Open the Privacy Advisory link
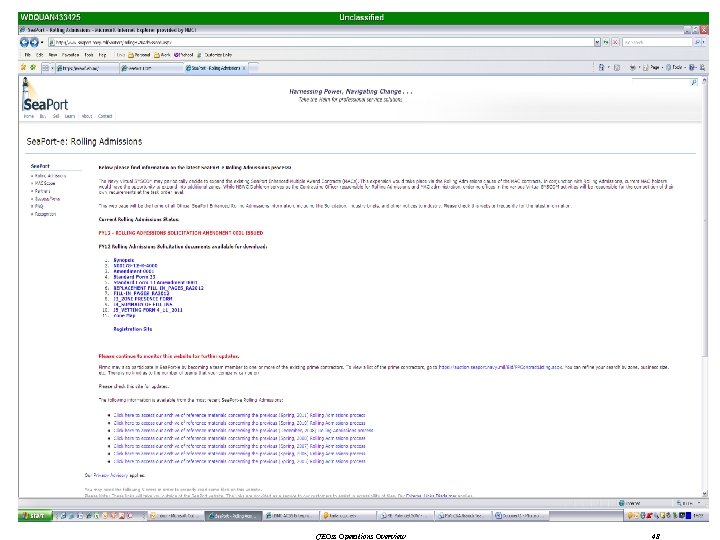 point(110,475)
